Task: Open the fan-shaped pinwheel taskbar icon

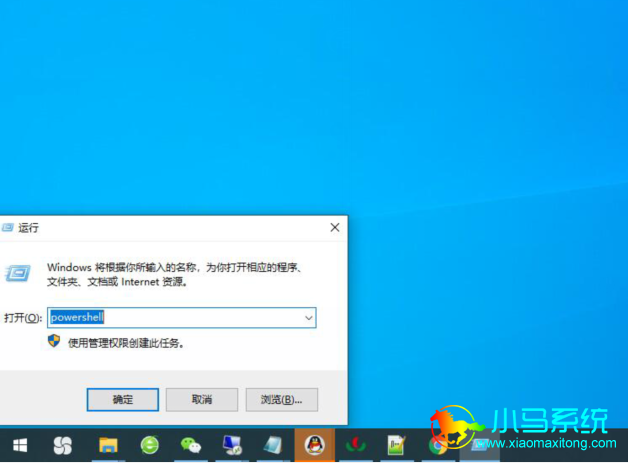Action: (x=63, y=445)
